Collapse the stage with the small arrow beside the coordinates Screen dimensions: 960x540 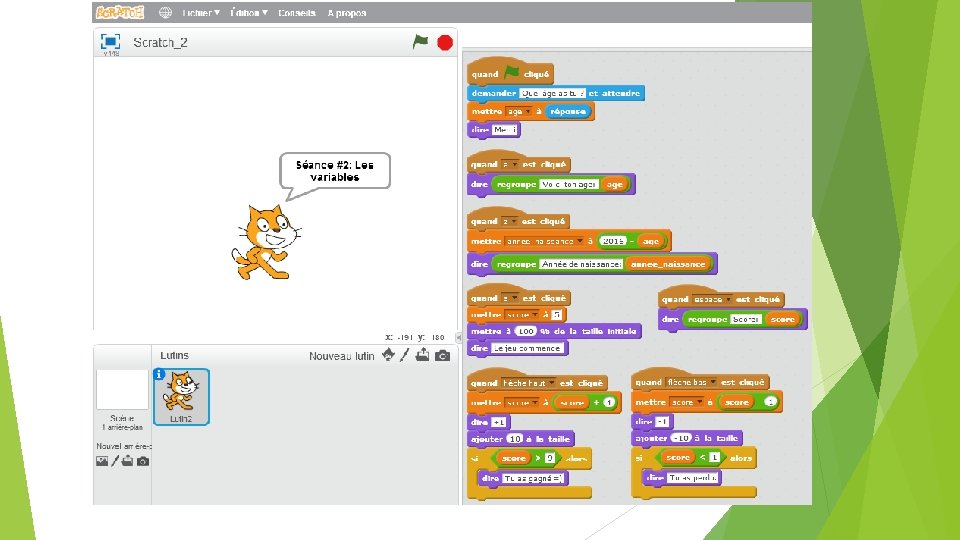point(459,337)
